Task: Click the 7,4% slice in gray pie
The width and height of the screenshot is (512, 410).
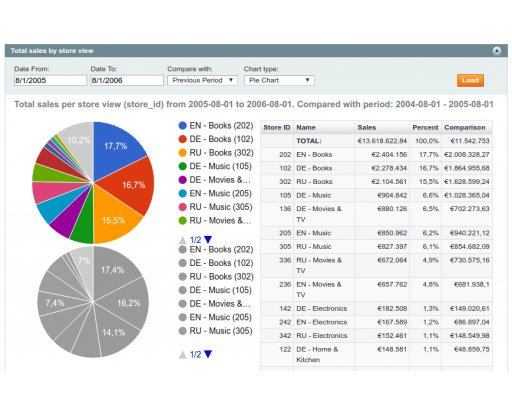Action: pos(55,303)
